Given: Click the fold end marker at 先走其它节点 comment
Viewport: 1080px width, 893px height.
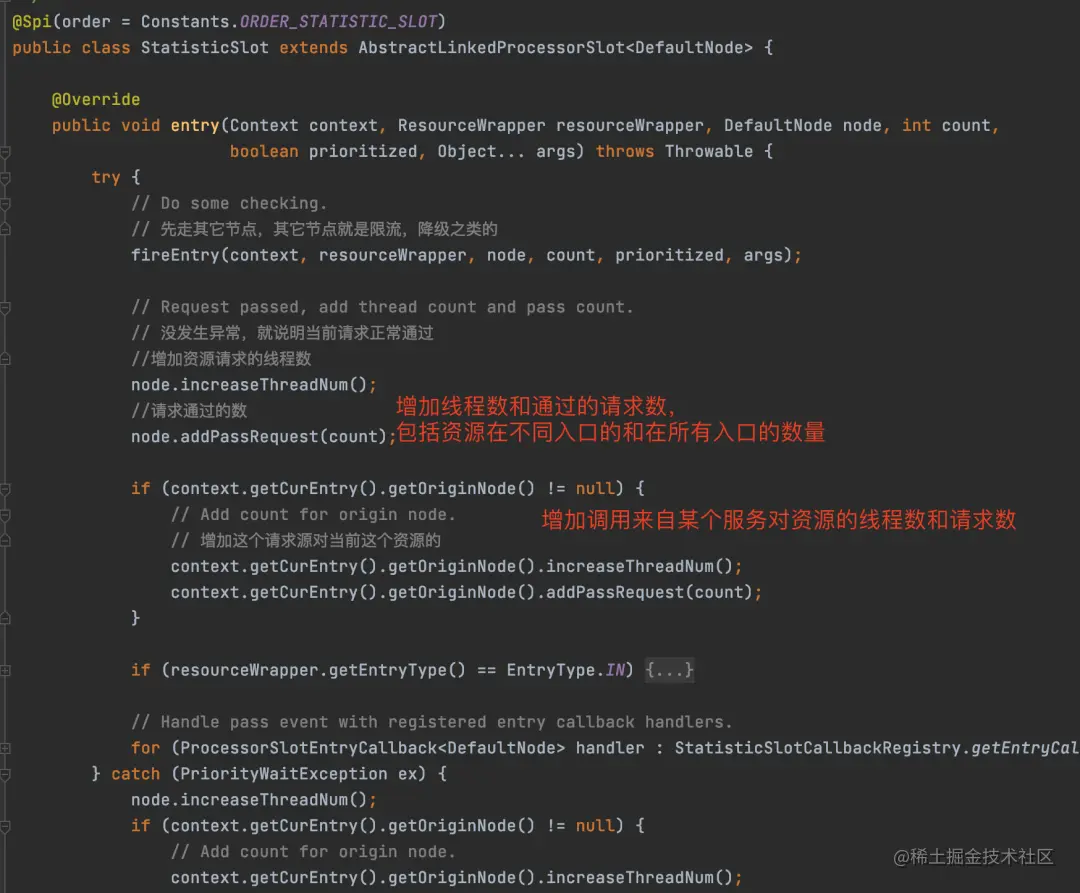Looking at the screenshot, I should [x=5, y=230].
